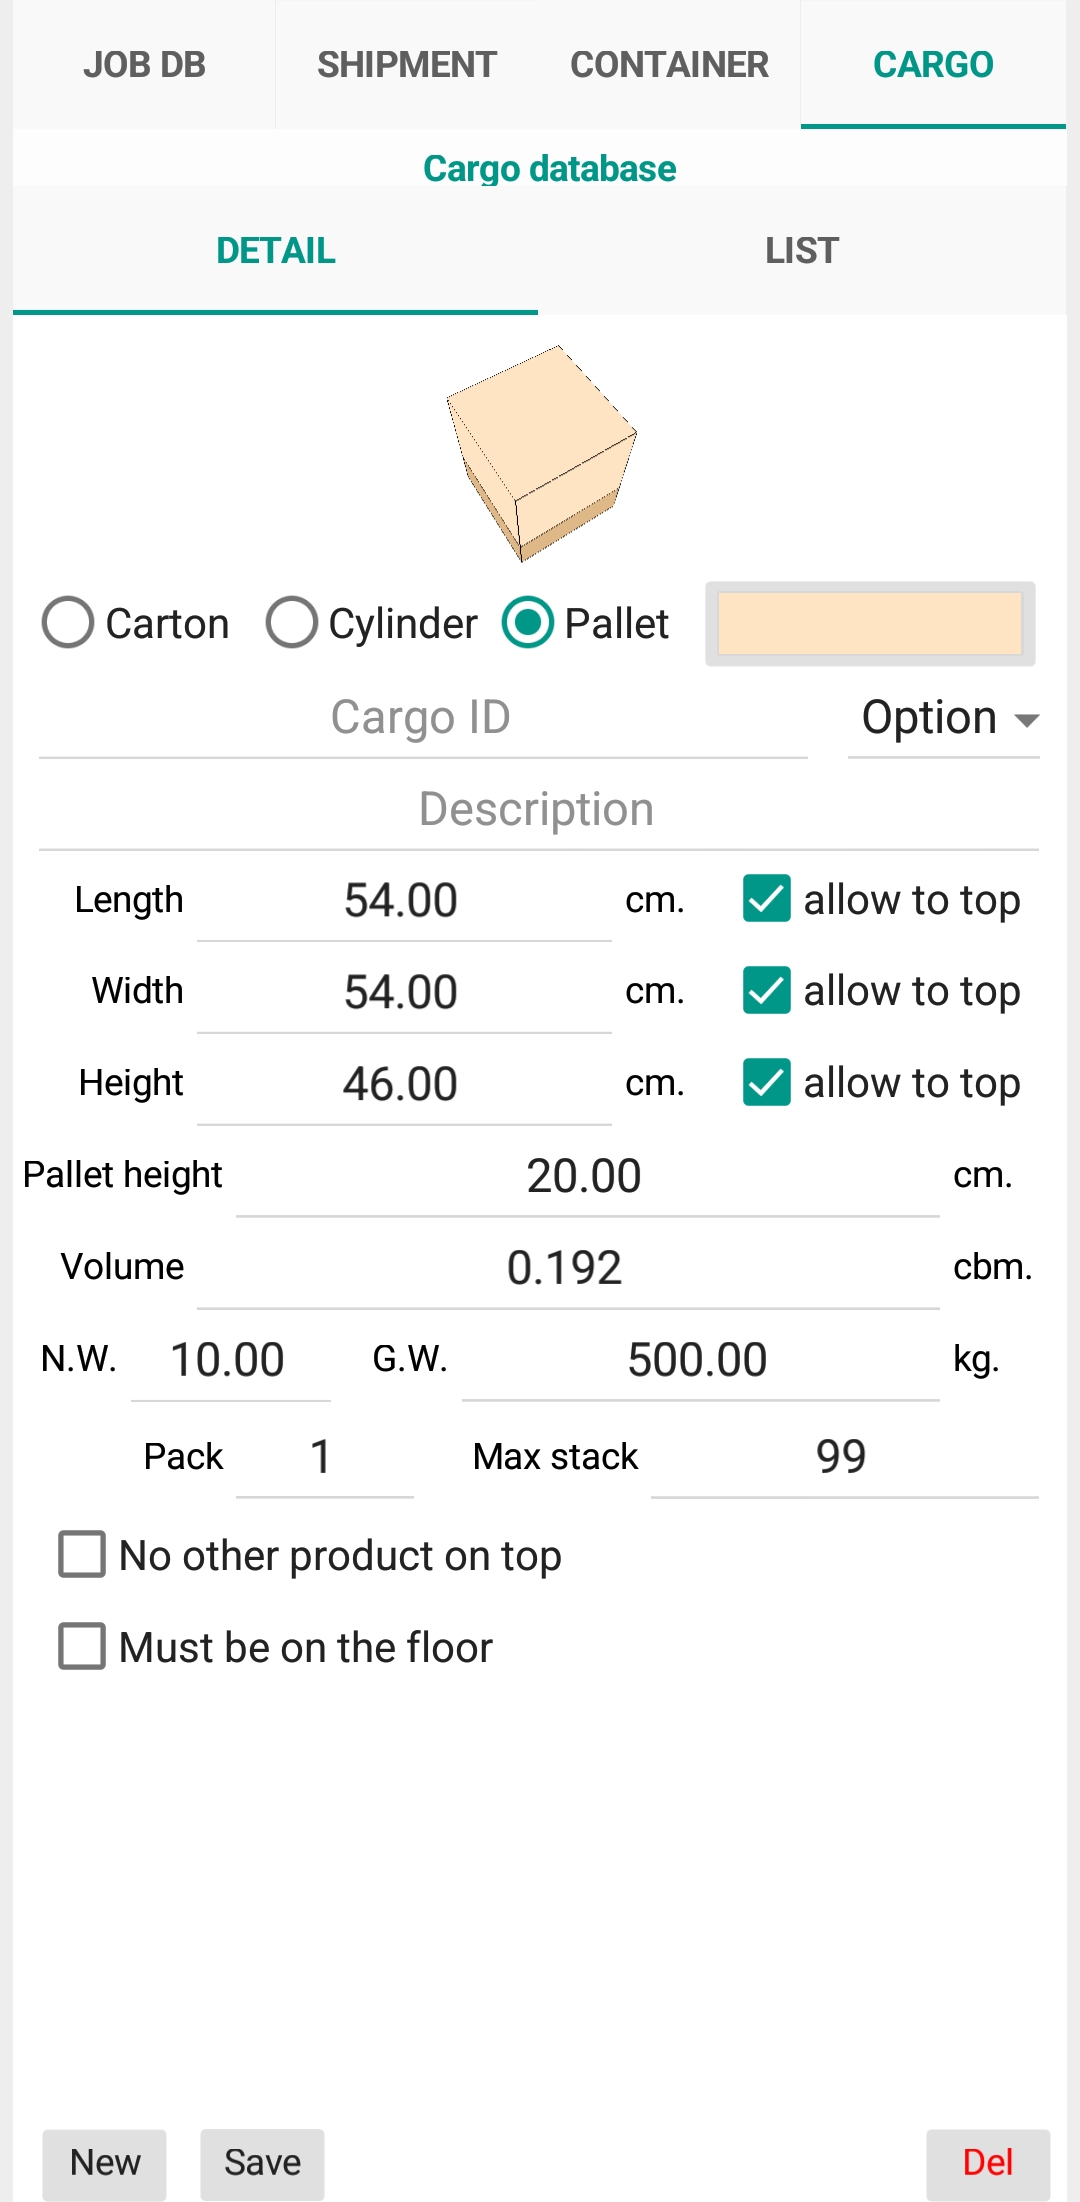Open the cargo color swatch picker
Screen dimensions: 1080x2202
(x=870, y=624)
